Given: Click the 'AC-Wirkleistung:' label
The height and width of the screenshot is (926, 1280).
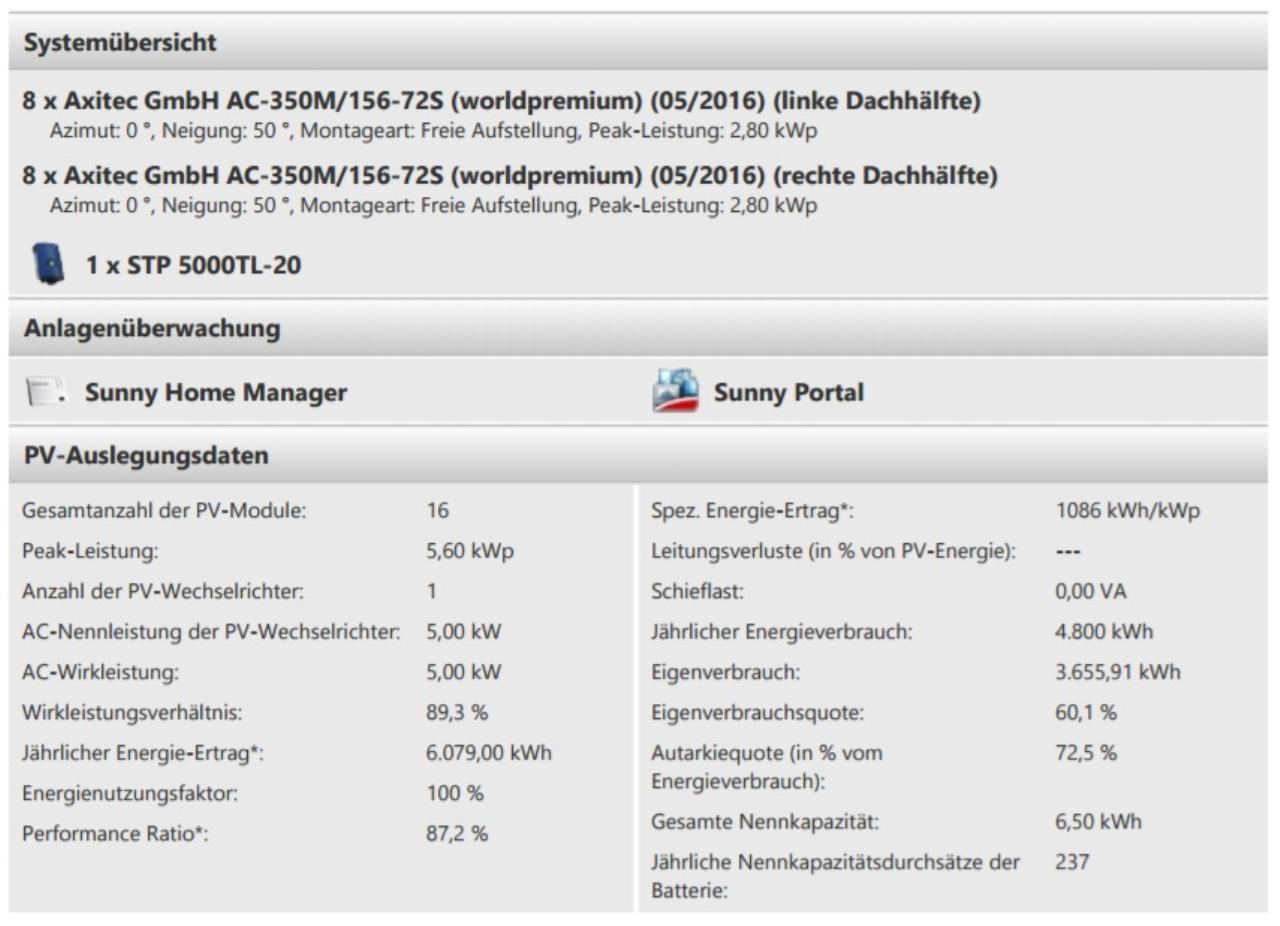Looking at the screenshot, I should pyautogui.click(x=100, y=673).
